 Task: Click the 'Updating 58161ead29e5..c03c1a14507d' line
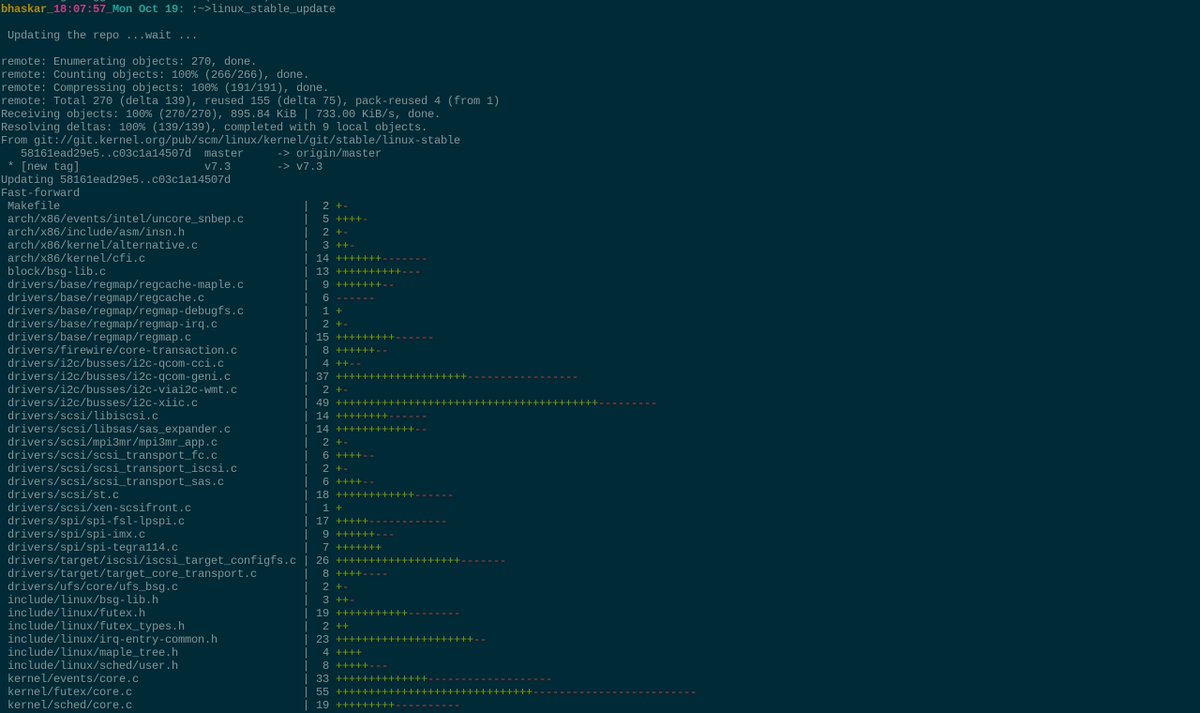[x=116, y=179]
